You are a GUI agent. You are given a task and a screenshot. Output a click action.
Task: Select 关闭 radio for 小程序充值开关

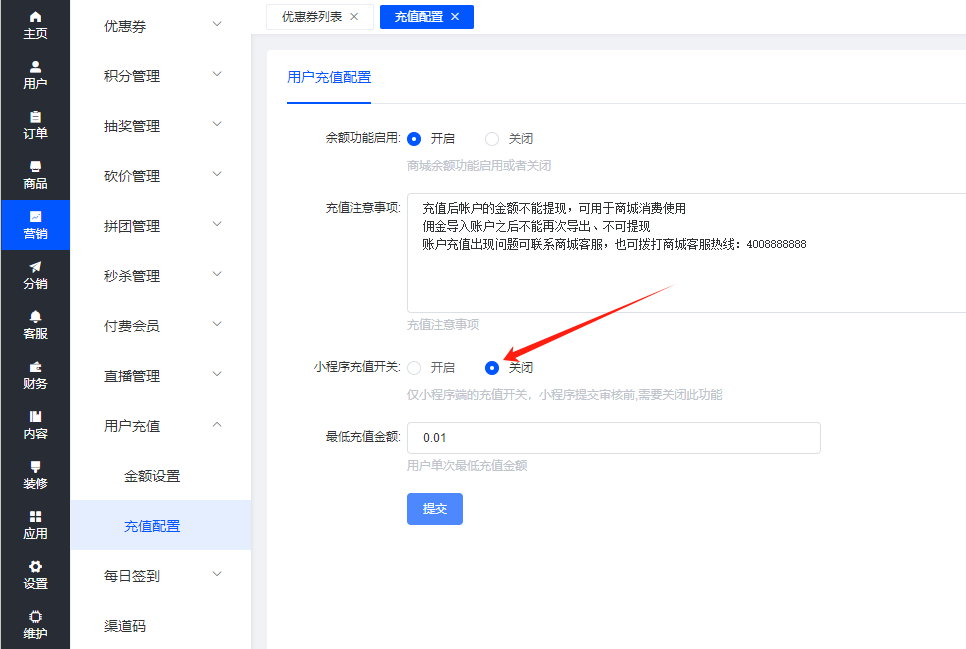click(492, 368)
